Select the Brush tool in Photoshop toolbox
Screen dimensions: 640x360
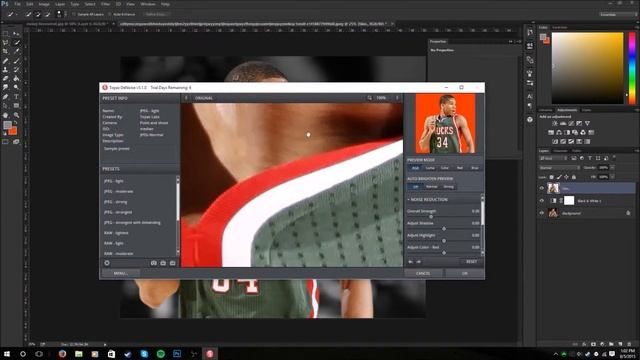(16, 60)
